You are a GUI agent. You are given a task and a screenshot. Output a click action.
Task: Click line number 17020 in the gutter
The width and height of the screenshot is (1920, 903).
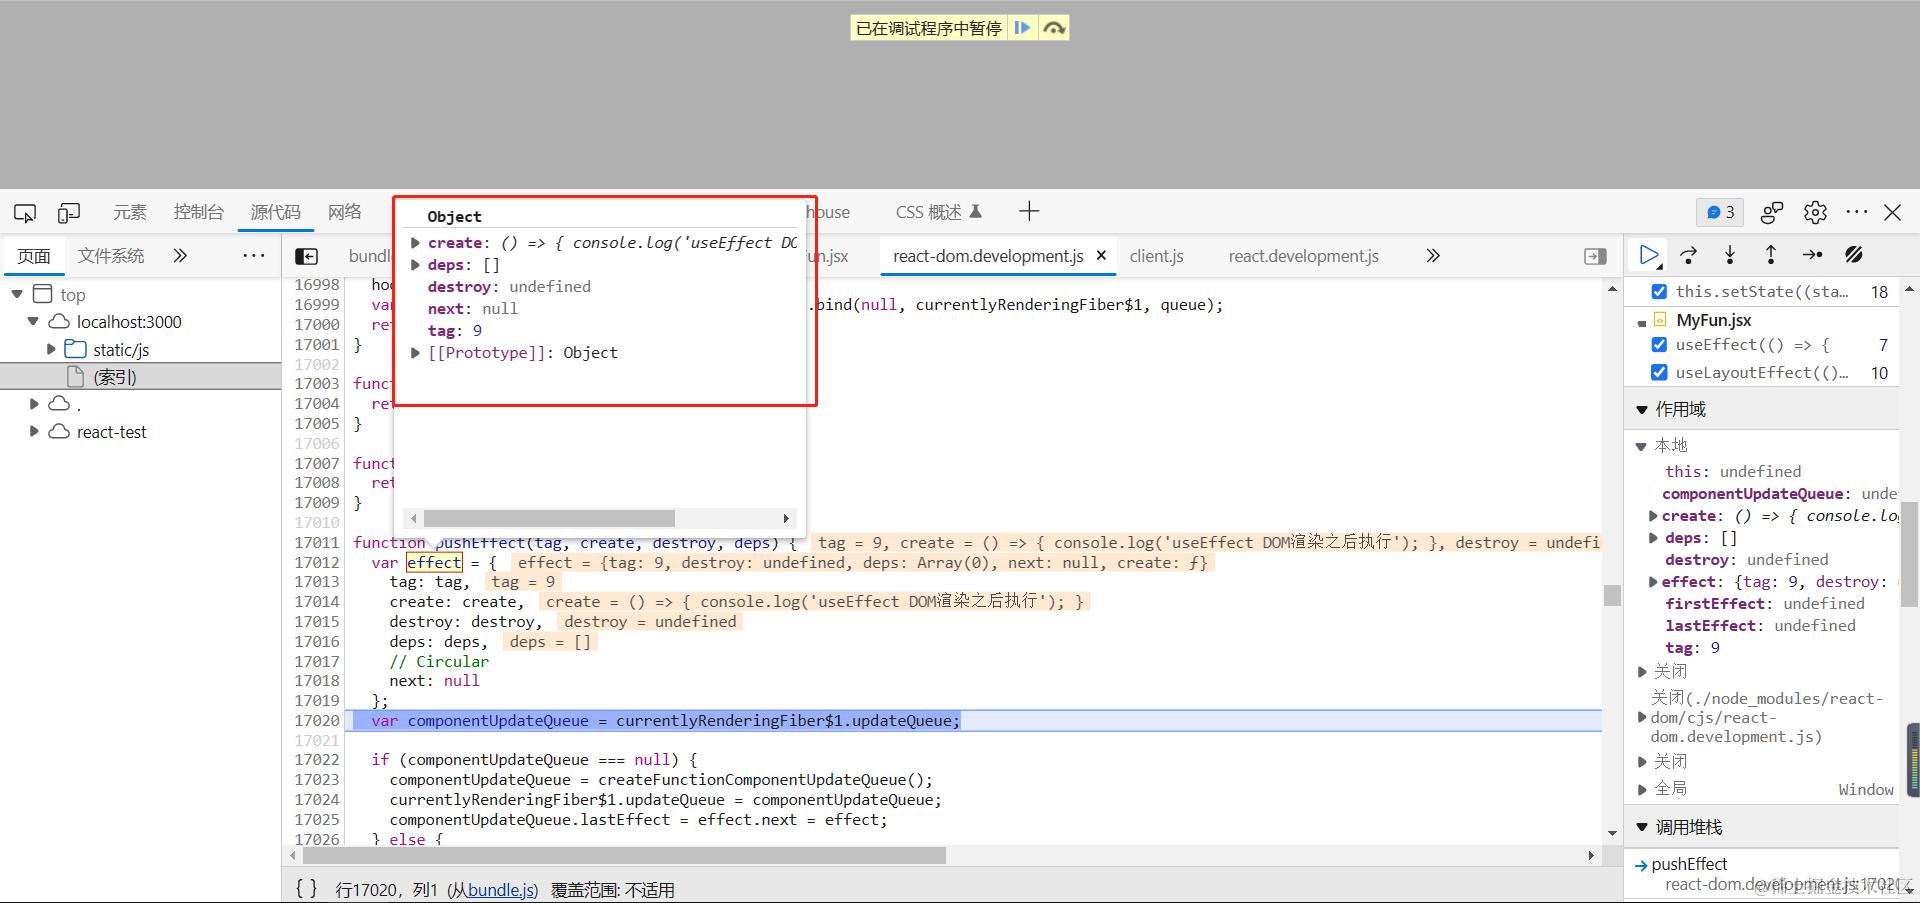pyautogui.click(x=317, y=720)
